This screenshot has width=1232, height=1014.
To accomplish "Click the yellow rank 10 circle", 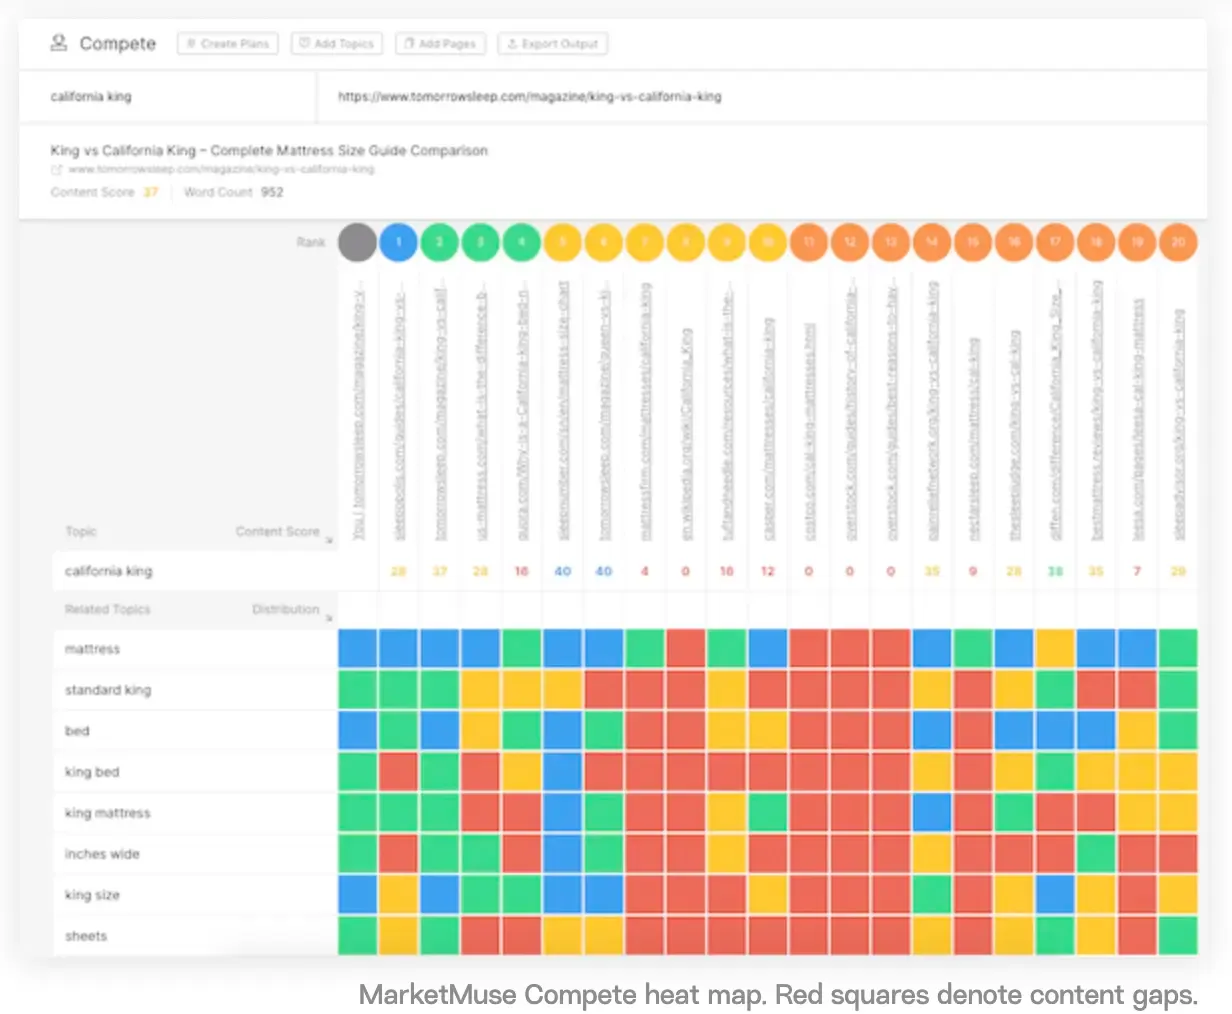I will coord(768,242).
